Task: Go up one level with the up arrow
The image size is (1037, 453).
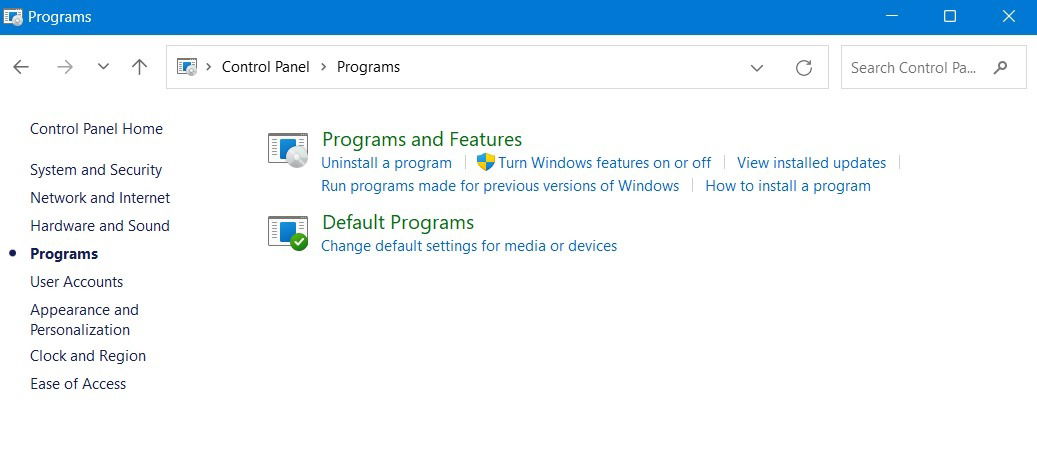Action: tap(139, 67)
